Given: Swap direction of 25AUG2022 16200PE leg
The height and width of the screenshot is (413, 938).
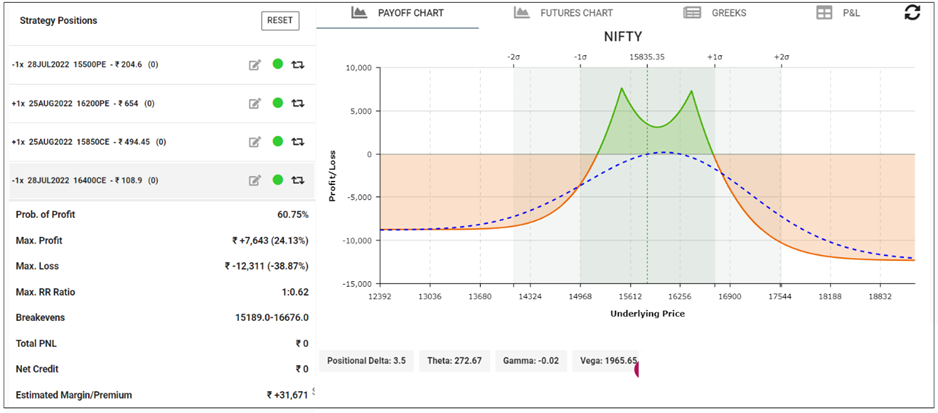Looking at the screenshot, I should pos(297,103).
